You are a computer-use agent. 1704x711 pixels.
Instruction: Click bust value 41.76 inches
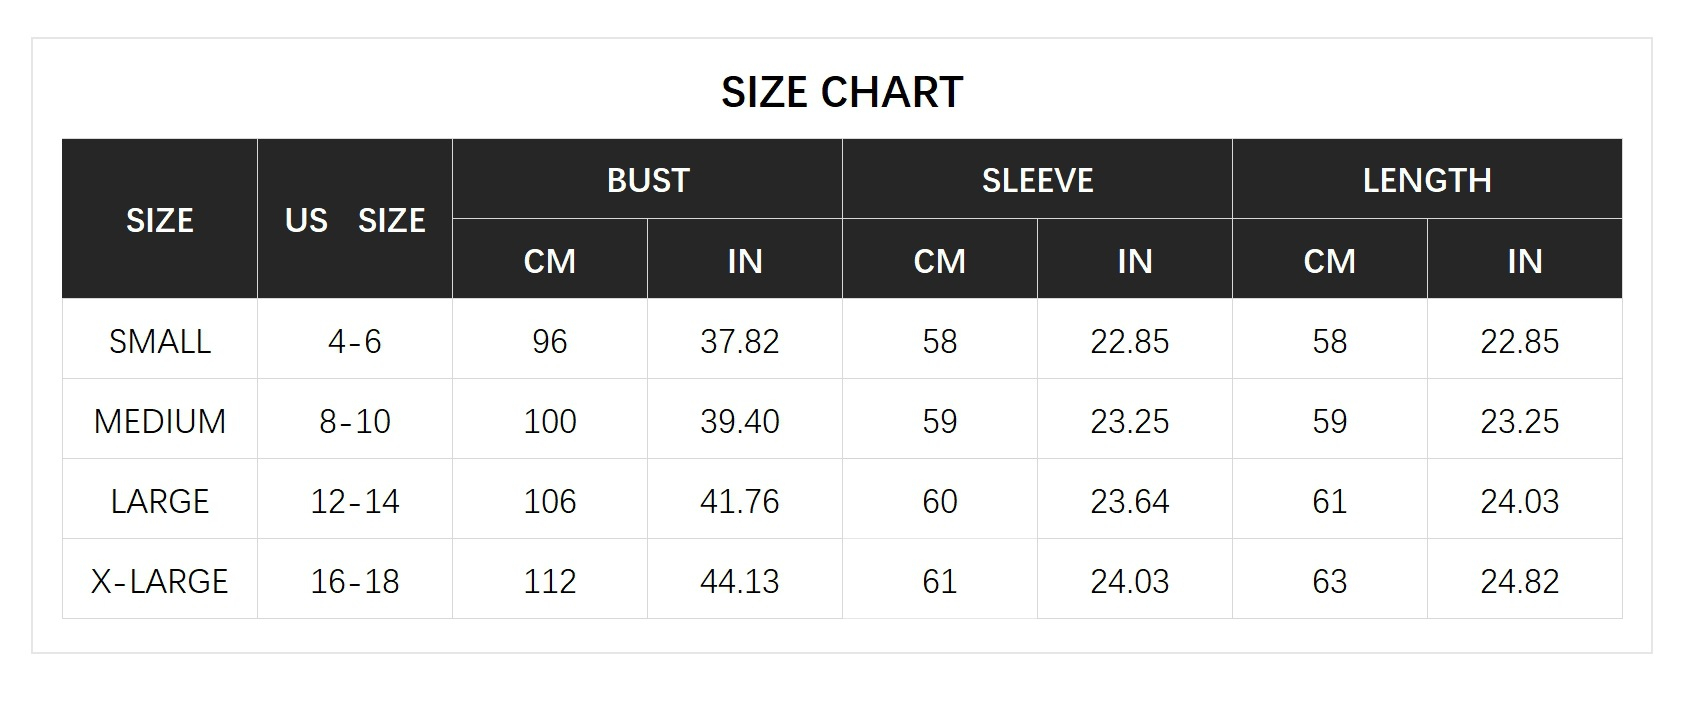point(740,502)
